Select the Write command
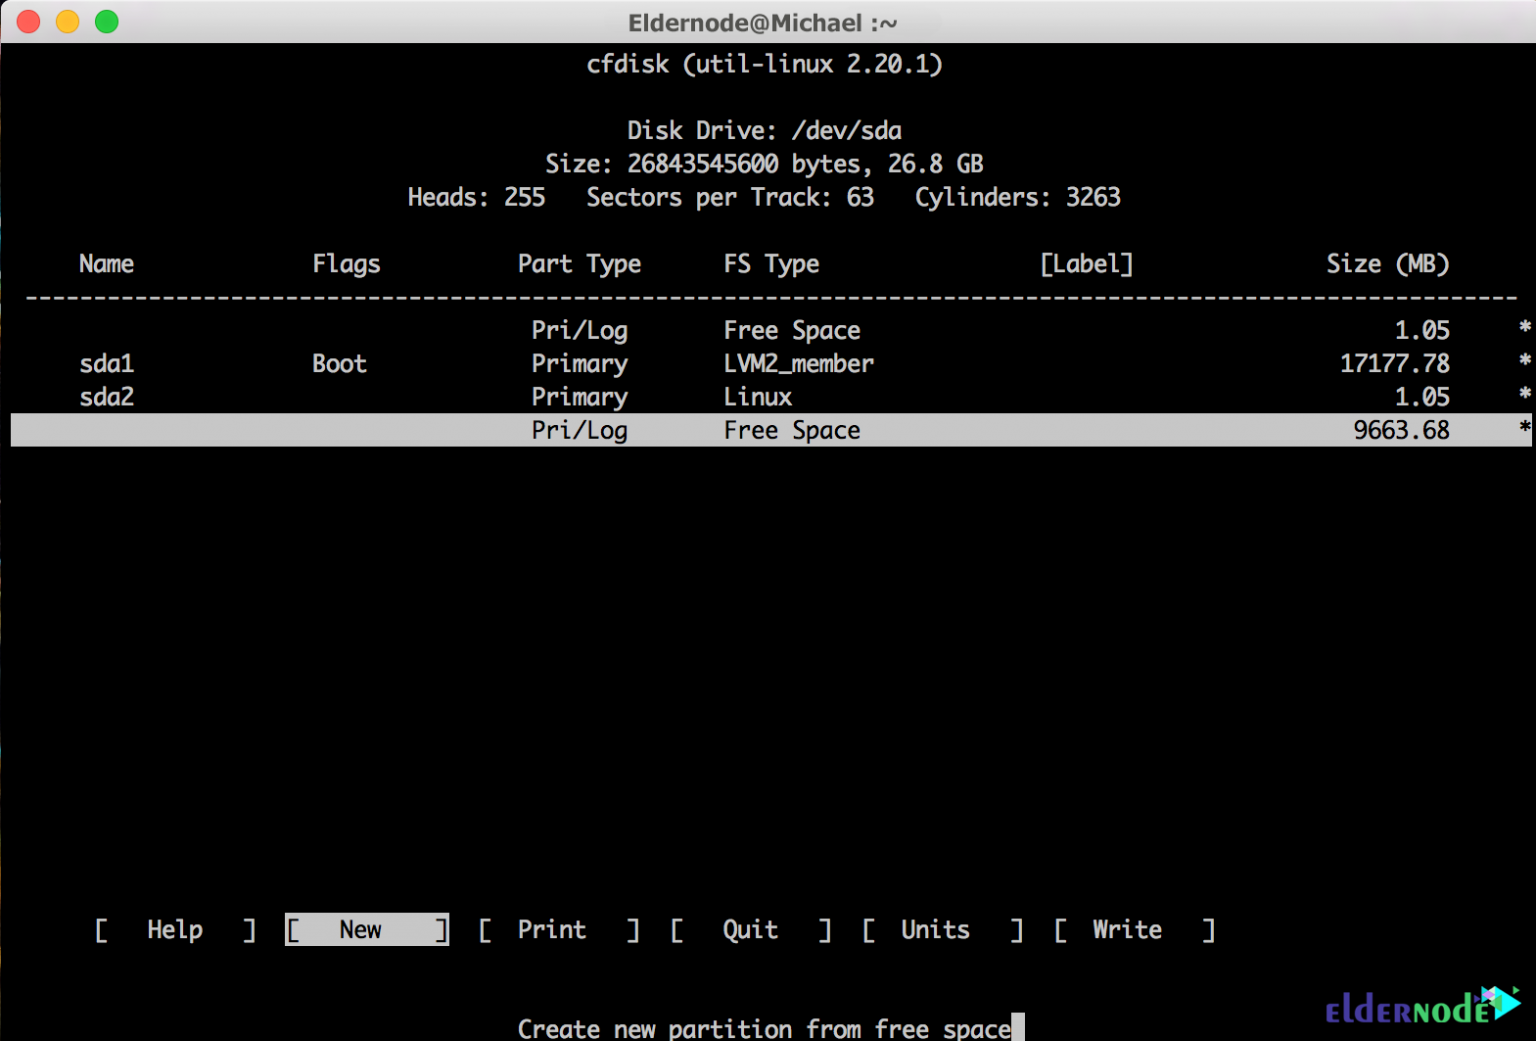The height and width of the screenshot is (1041, 1536). click(1126, 930)
